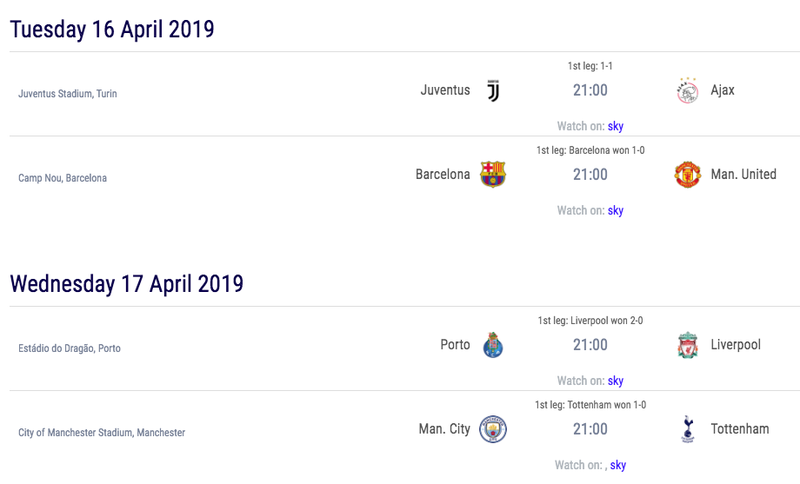Click the 21:00 time of Juventus match
The image size is (800, 484).
(x=590, y=90)
